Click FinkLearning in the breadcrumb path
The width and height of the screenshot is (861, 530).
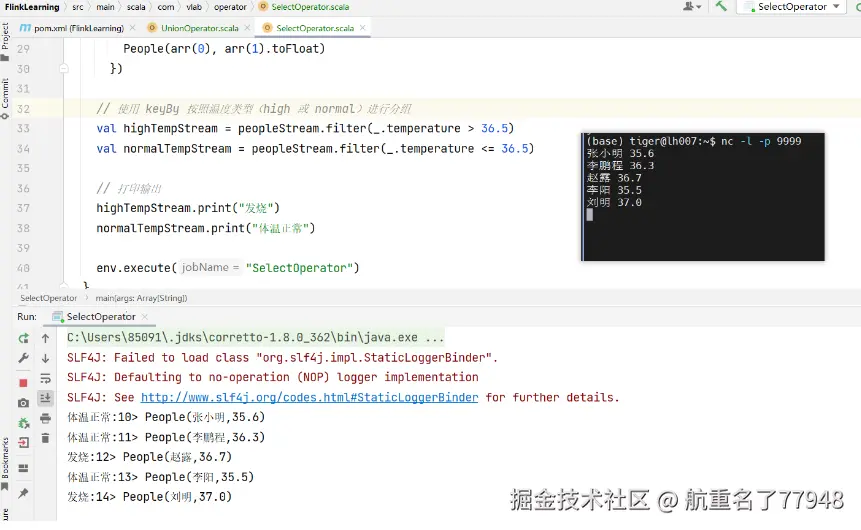coord(32,7)
